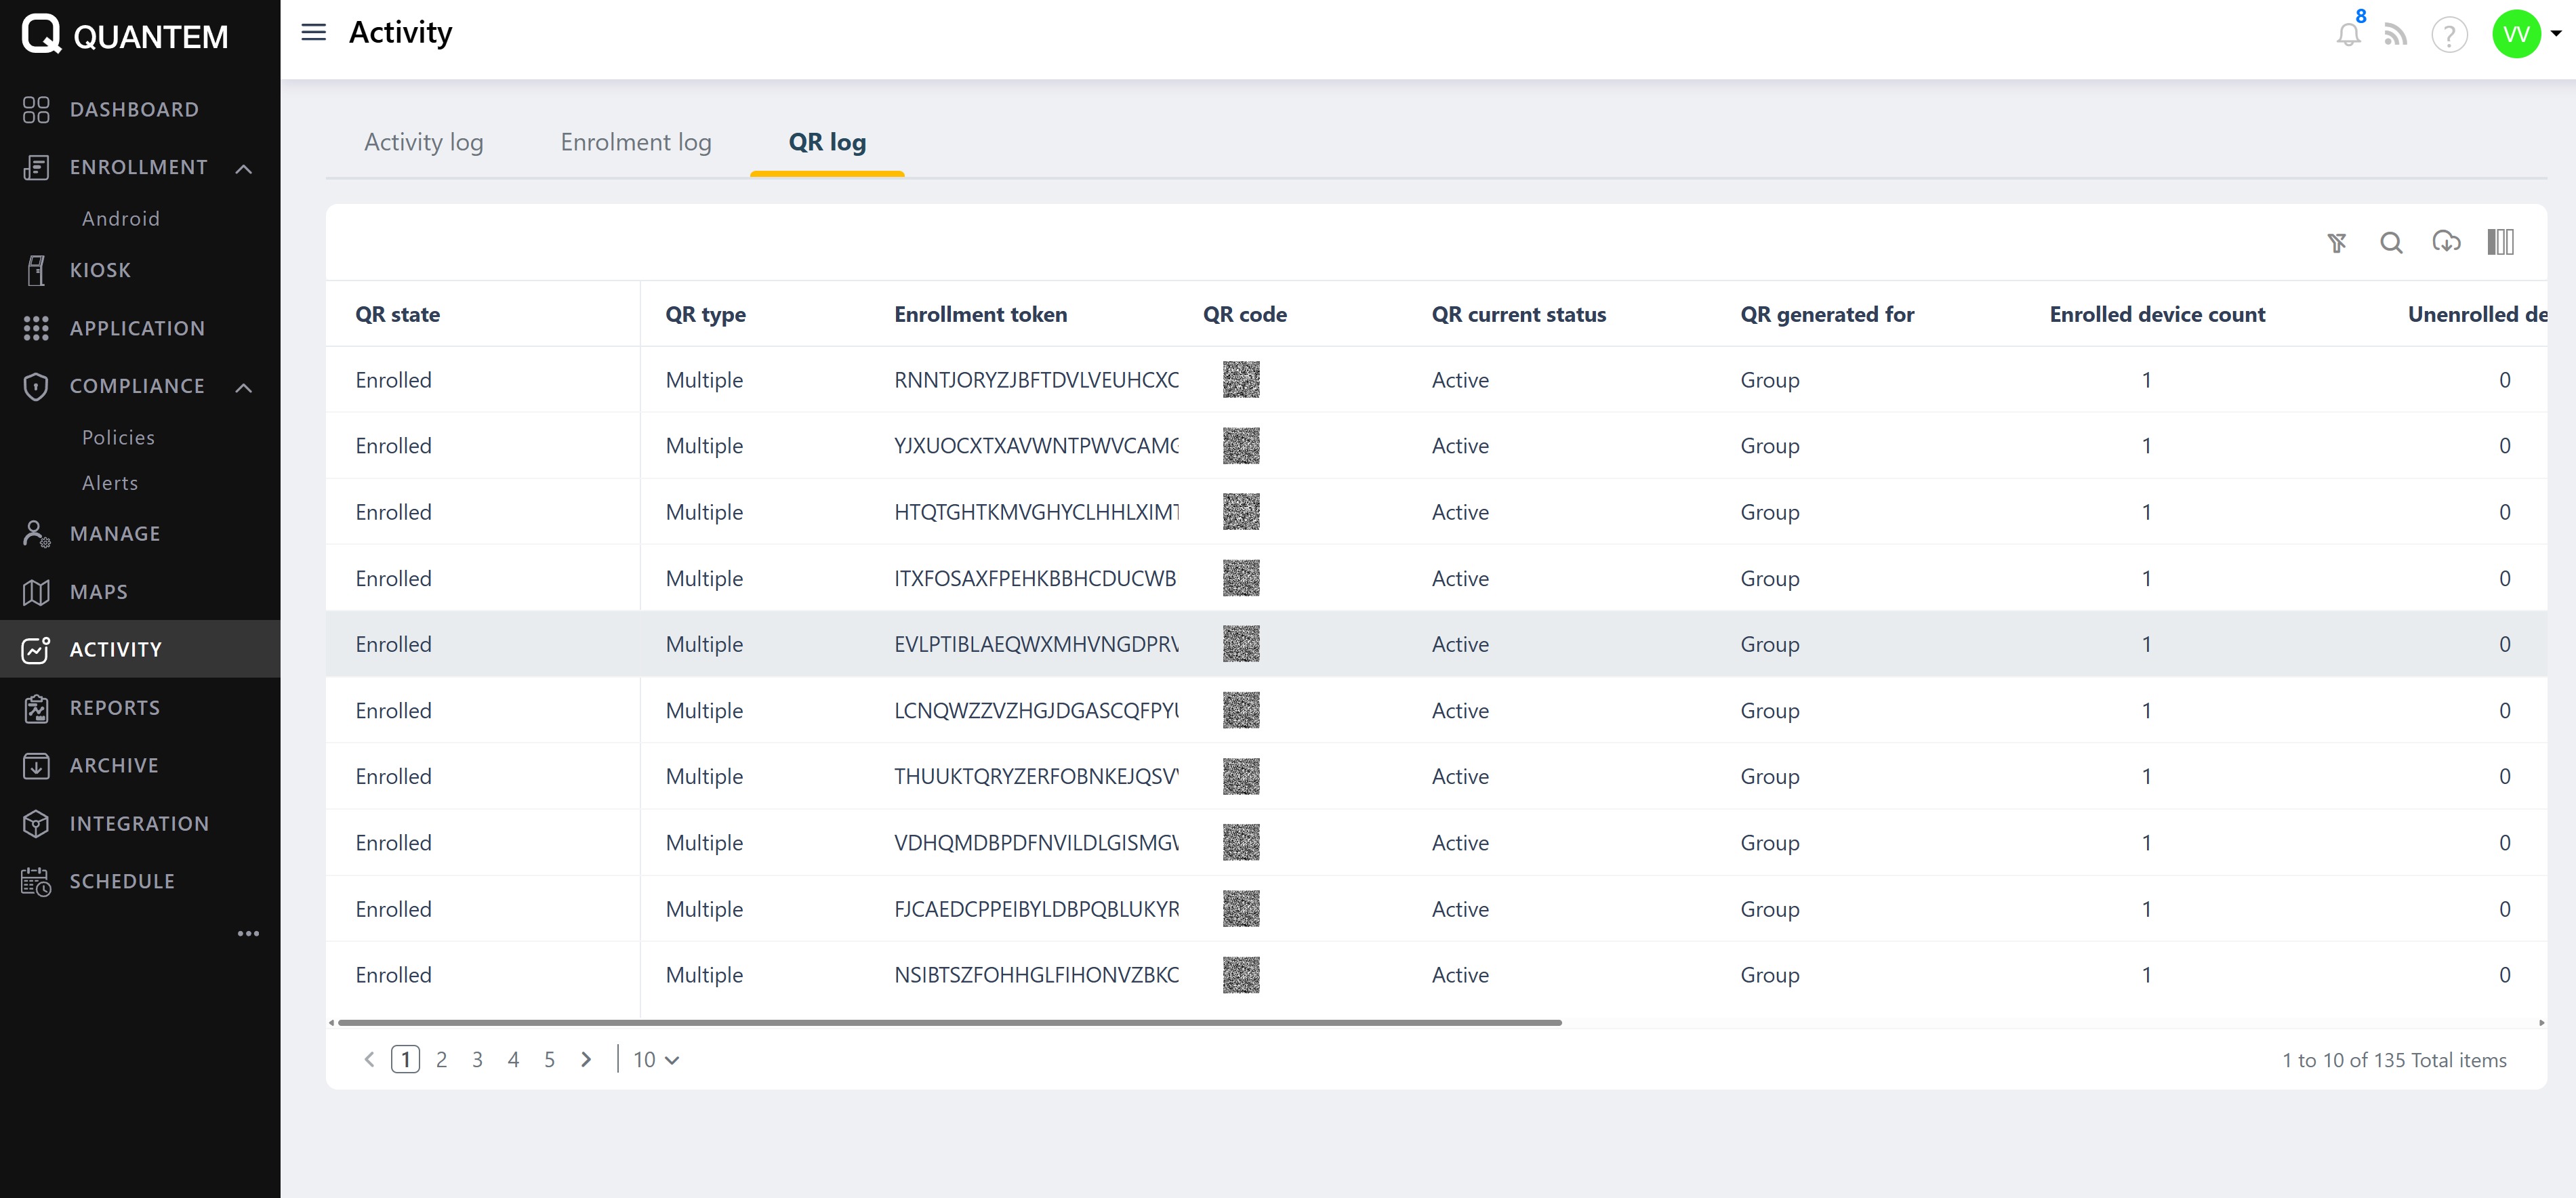Screen dimensions: 2576x1198
Task: Open the VV user avatar menu
Action: pos(2518,35)
